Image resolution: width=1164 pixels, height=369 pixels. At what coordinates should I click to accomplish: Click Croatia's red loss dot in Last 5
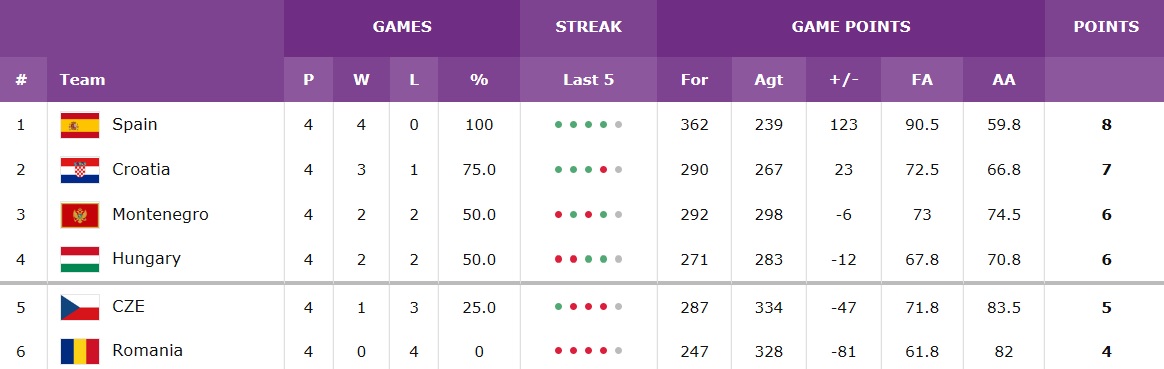(x=604, y=170)
